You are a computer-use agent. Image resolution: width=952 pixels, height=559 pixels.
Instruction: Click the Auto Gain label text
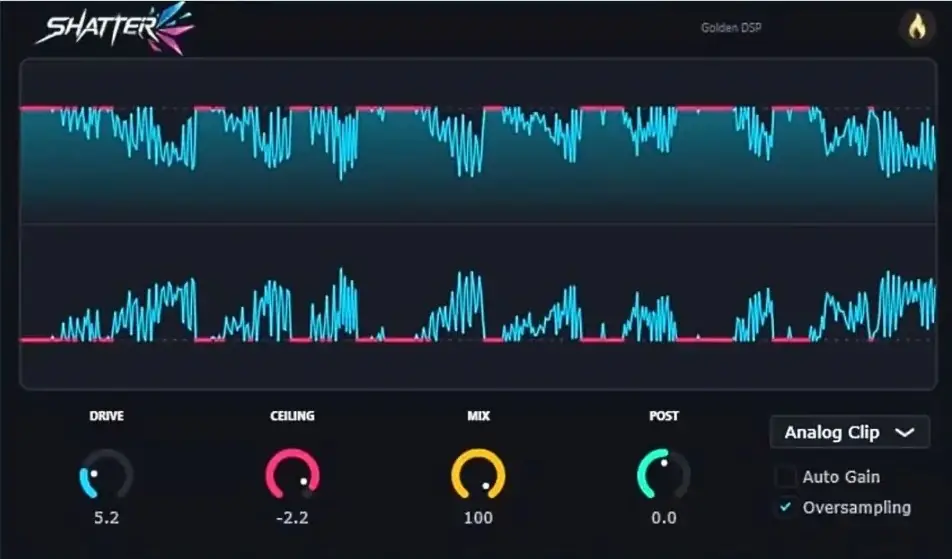point(841,477)
